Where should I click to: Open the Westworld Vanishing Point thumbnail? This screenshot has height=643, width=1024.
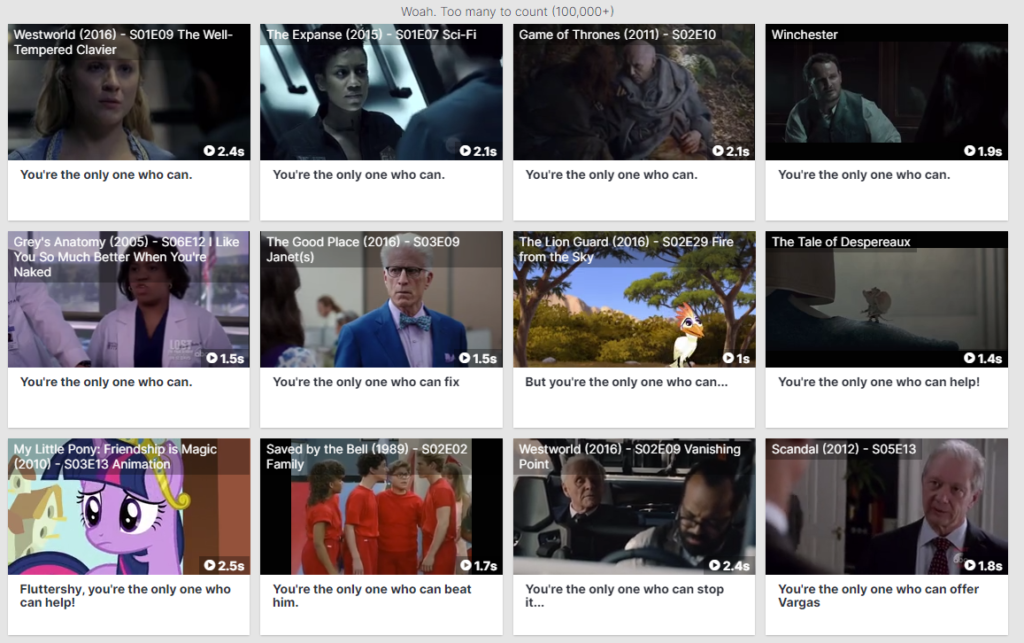click(634, 507)
